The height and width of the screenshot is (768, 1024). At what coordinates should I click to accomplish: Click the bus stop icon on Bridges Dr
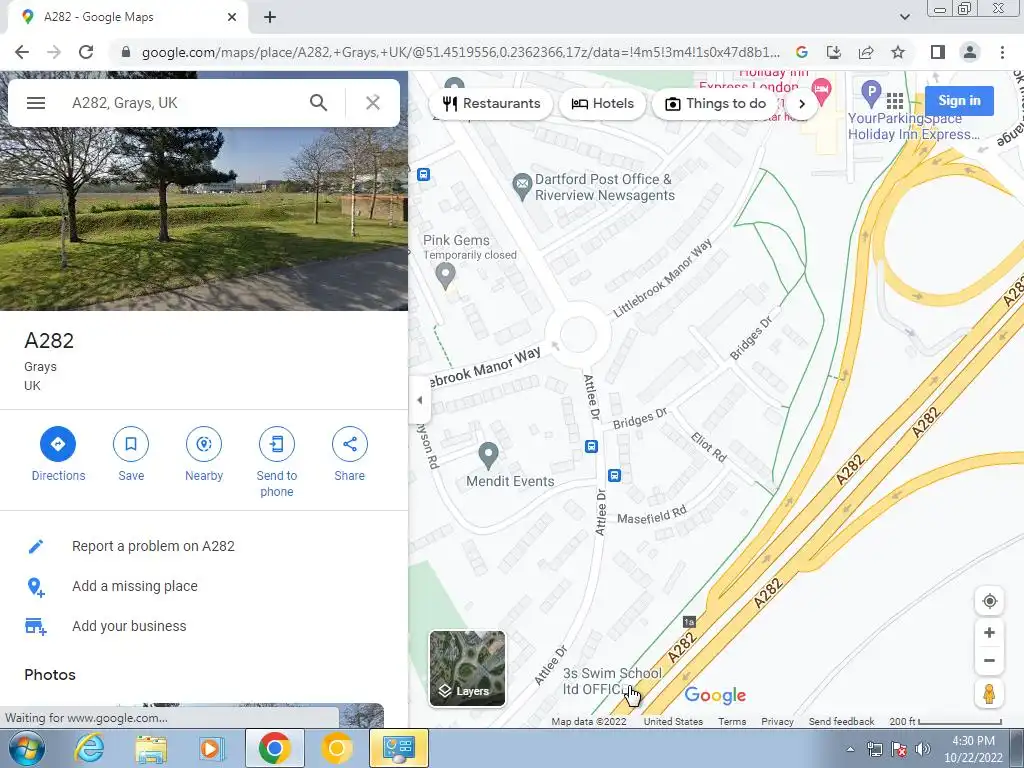591,447
